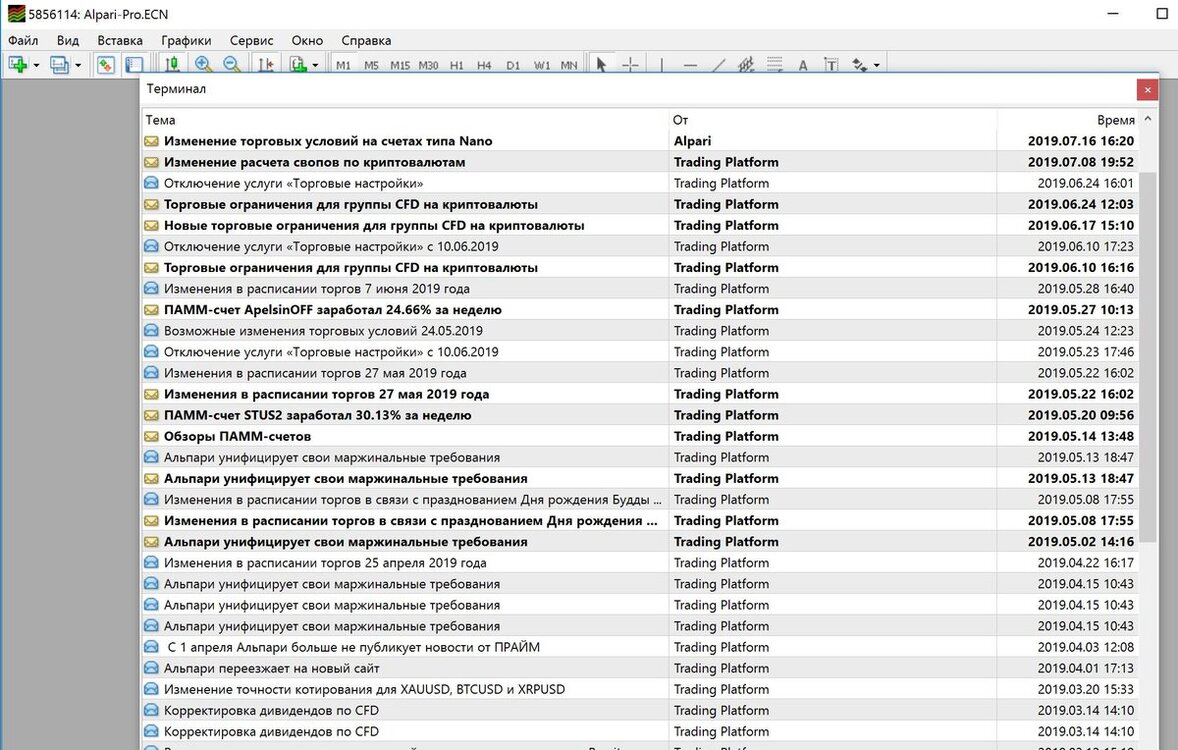The height and width of the screenshot is (750, 1178).
Task: Open the Окно menu
Action: pos(307,41)
